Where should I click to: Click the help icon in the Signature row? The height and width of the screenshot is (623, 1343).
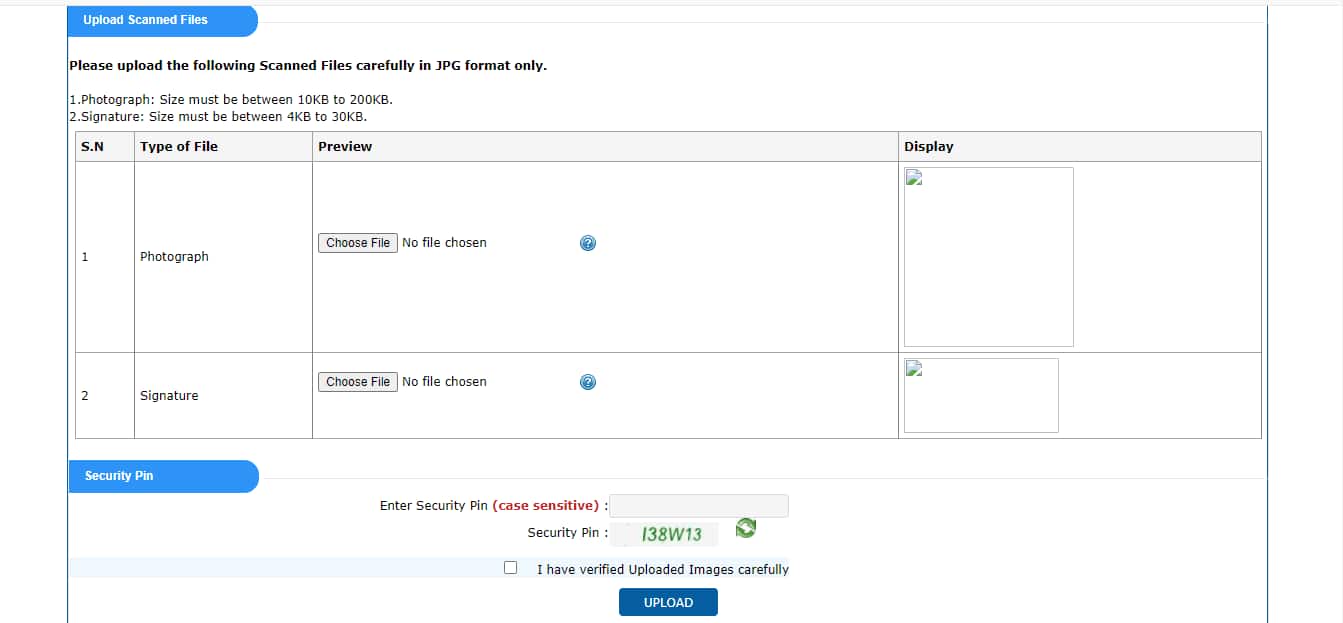click(588, 382)
